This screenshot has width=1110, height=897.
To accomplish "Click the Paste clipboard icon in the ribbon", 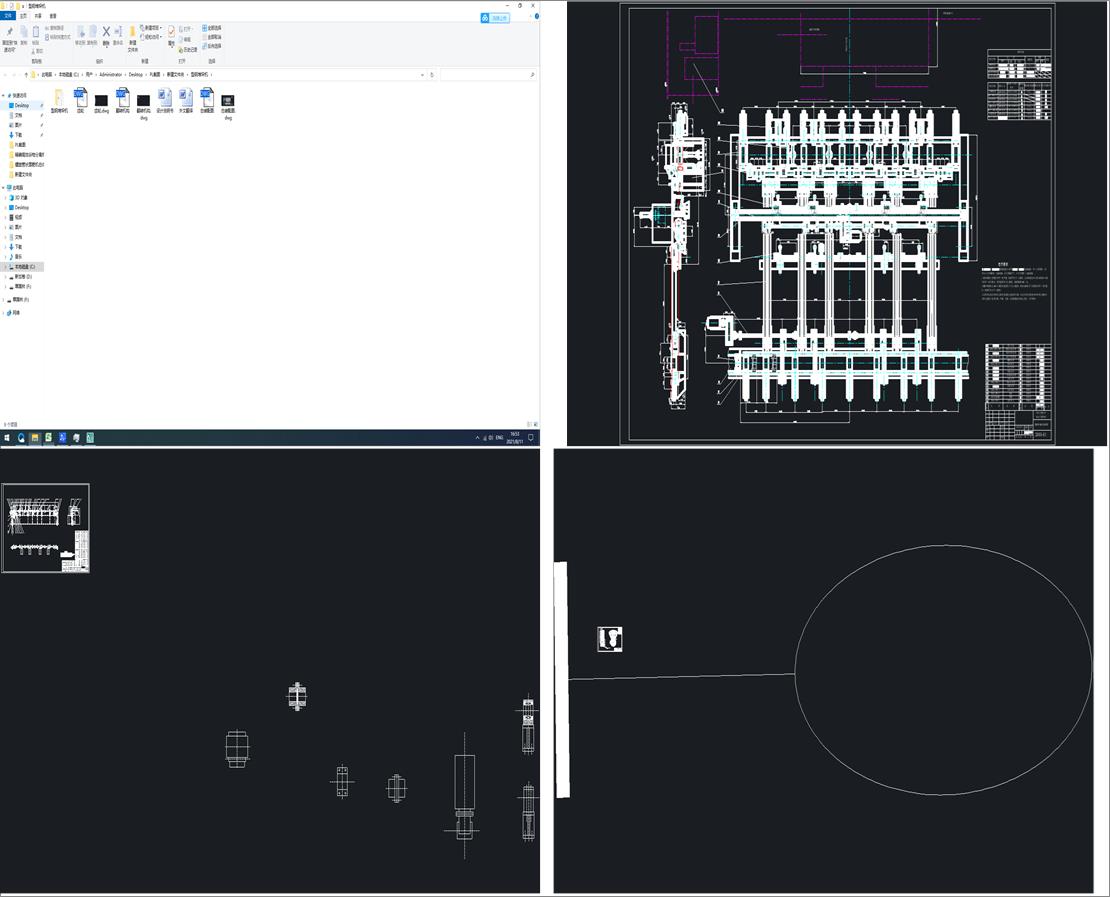I will coord(35,32).
